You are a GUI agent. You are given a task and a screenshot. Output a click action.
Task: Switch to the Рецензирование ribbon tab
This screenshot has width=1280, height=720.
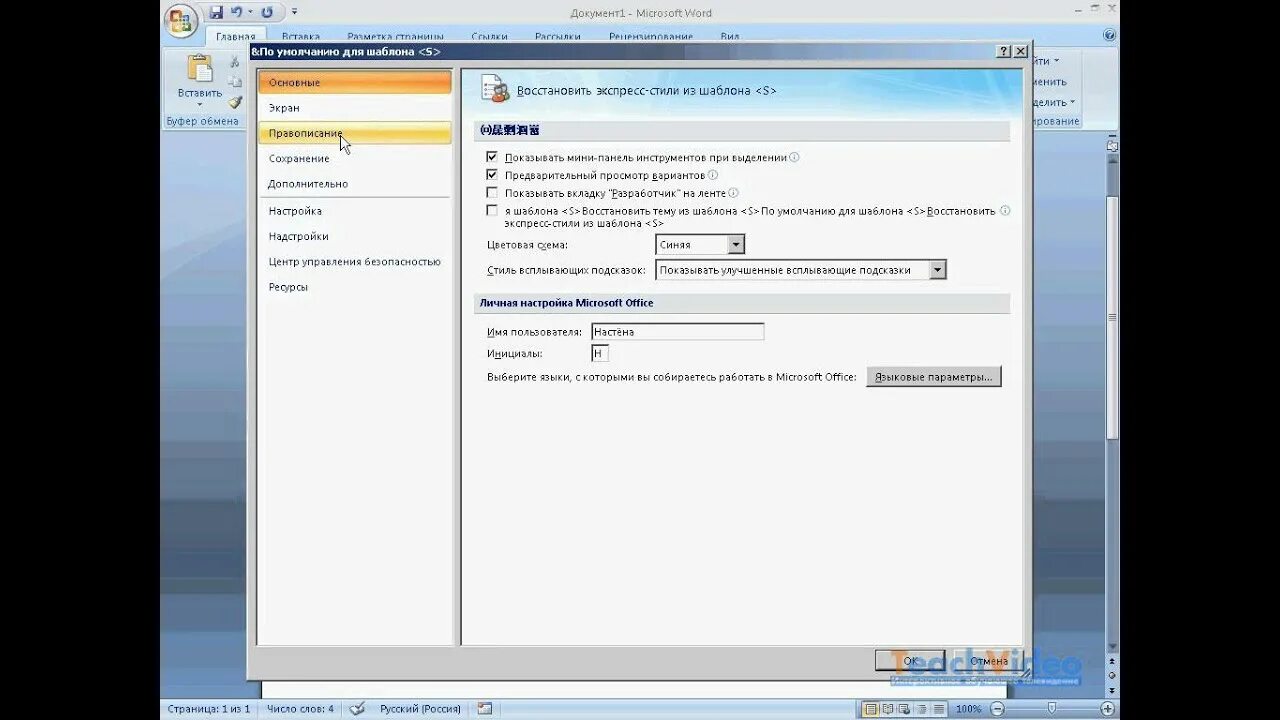pyautogui.click(x=651, y=36)
